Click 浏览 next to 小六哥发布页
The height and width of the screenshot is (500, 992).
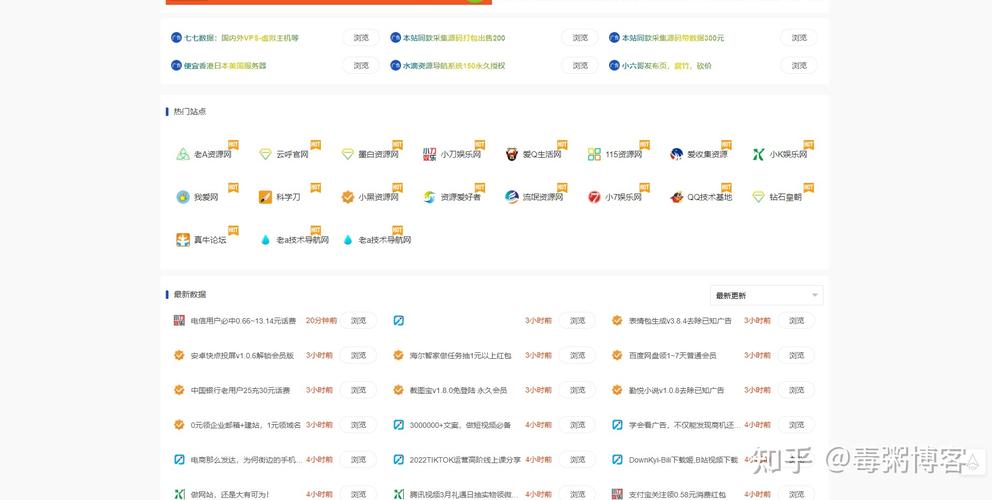click(799, 65)
